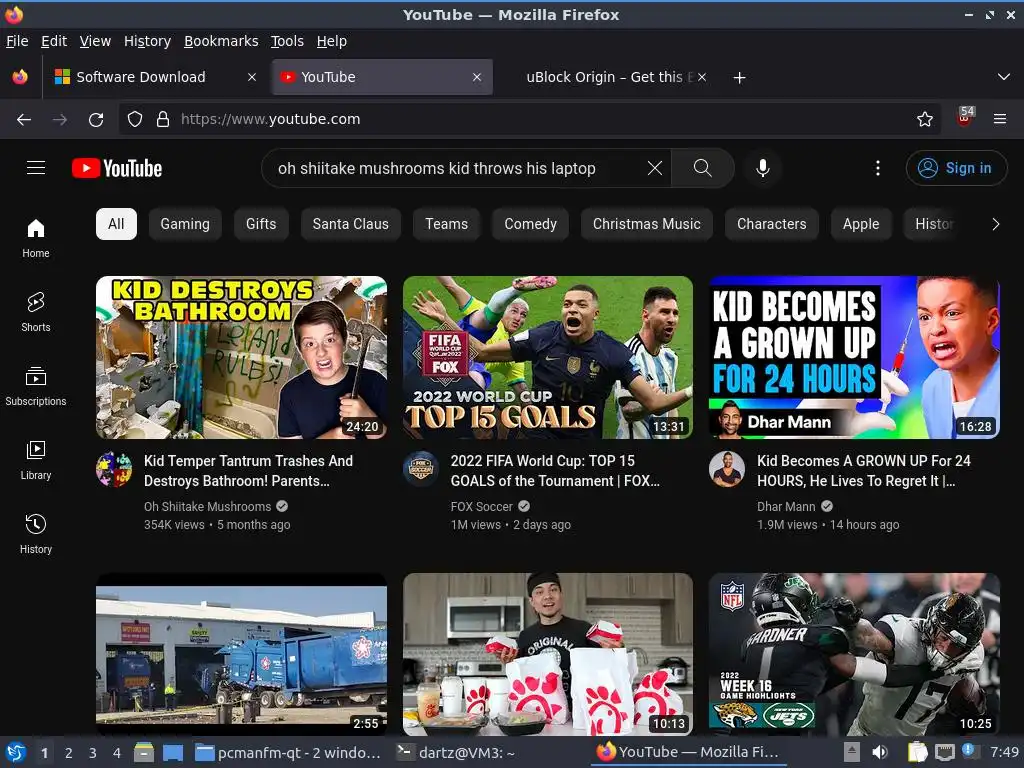Clear the search query with X icon
The image size is (1024, 768).
(x=654, y=168)
